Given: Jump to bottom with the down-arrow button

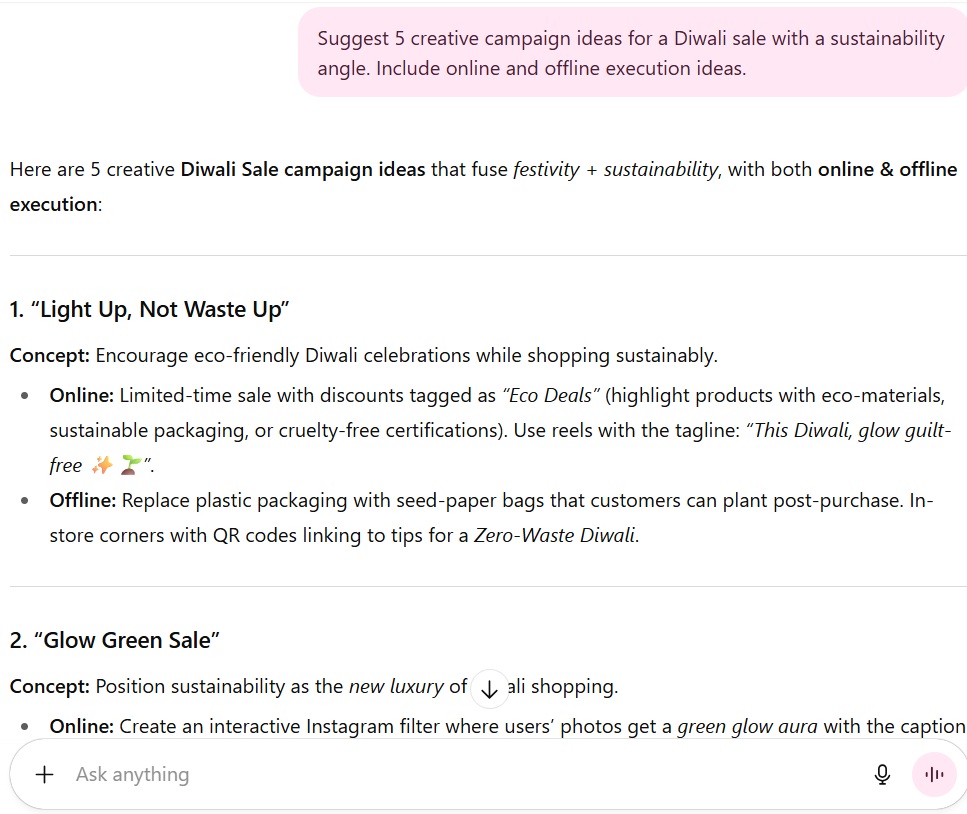Looking at the screenshot, I should (x=489, y=689).
